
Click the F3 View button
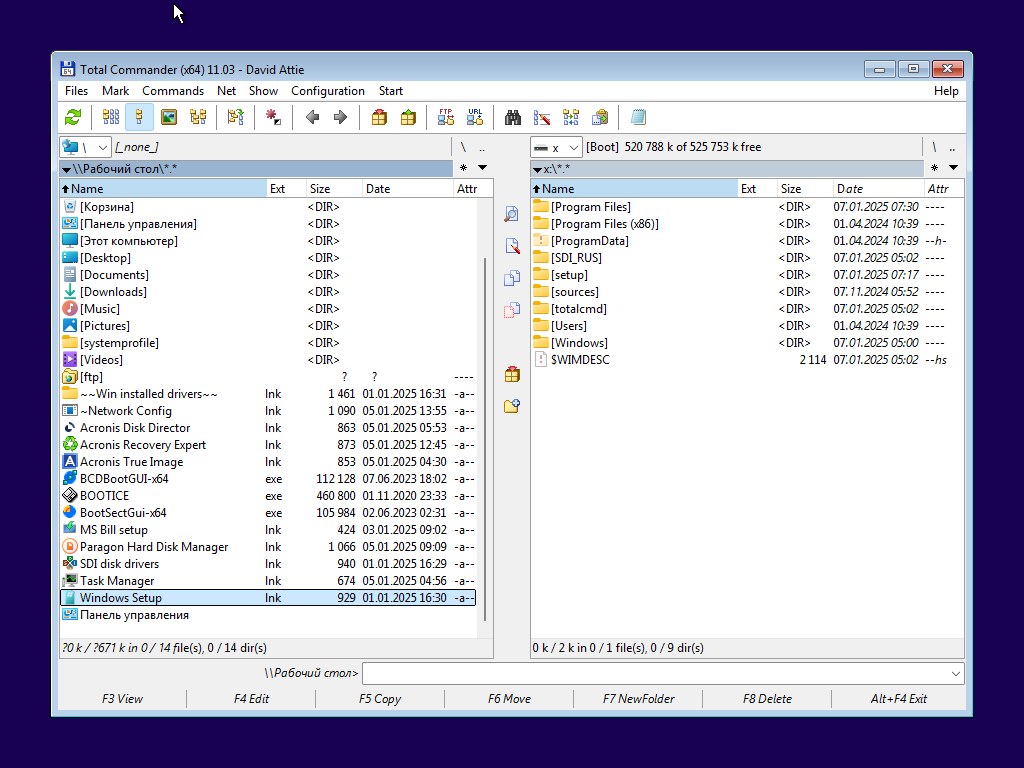tap(122, 699)
